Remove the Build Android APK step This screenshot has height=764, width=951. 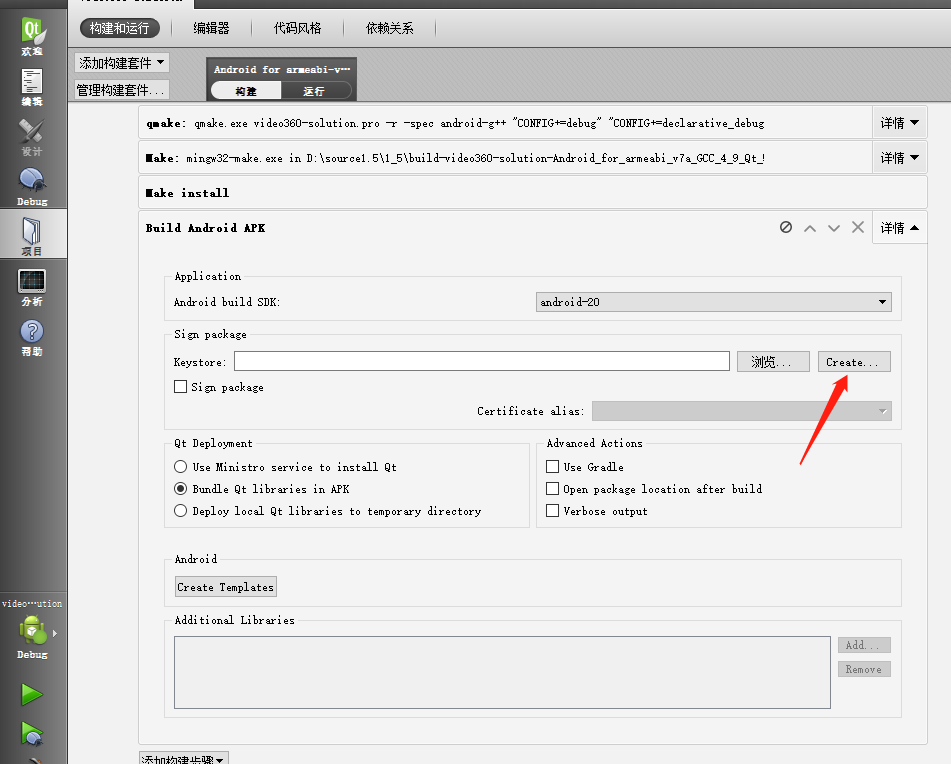click(x=858, y=227)
